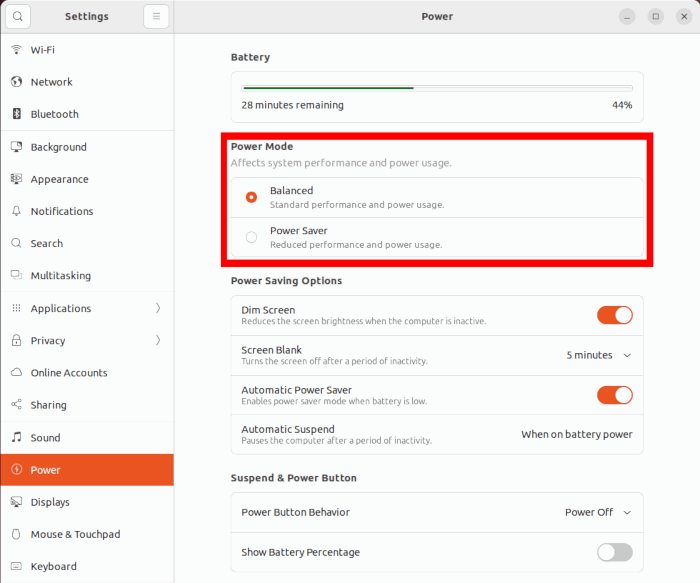
Task: Switch to Bluetooth settings
Action: point(87,114)
